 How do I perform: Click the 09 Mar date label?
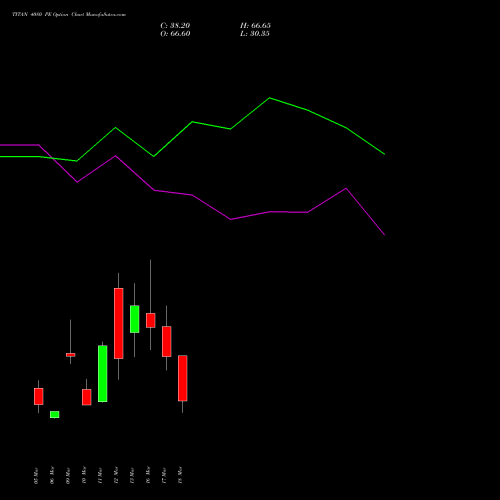(x=68, y=476)
